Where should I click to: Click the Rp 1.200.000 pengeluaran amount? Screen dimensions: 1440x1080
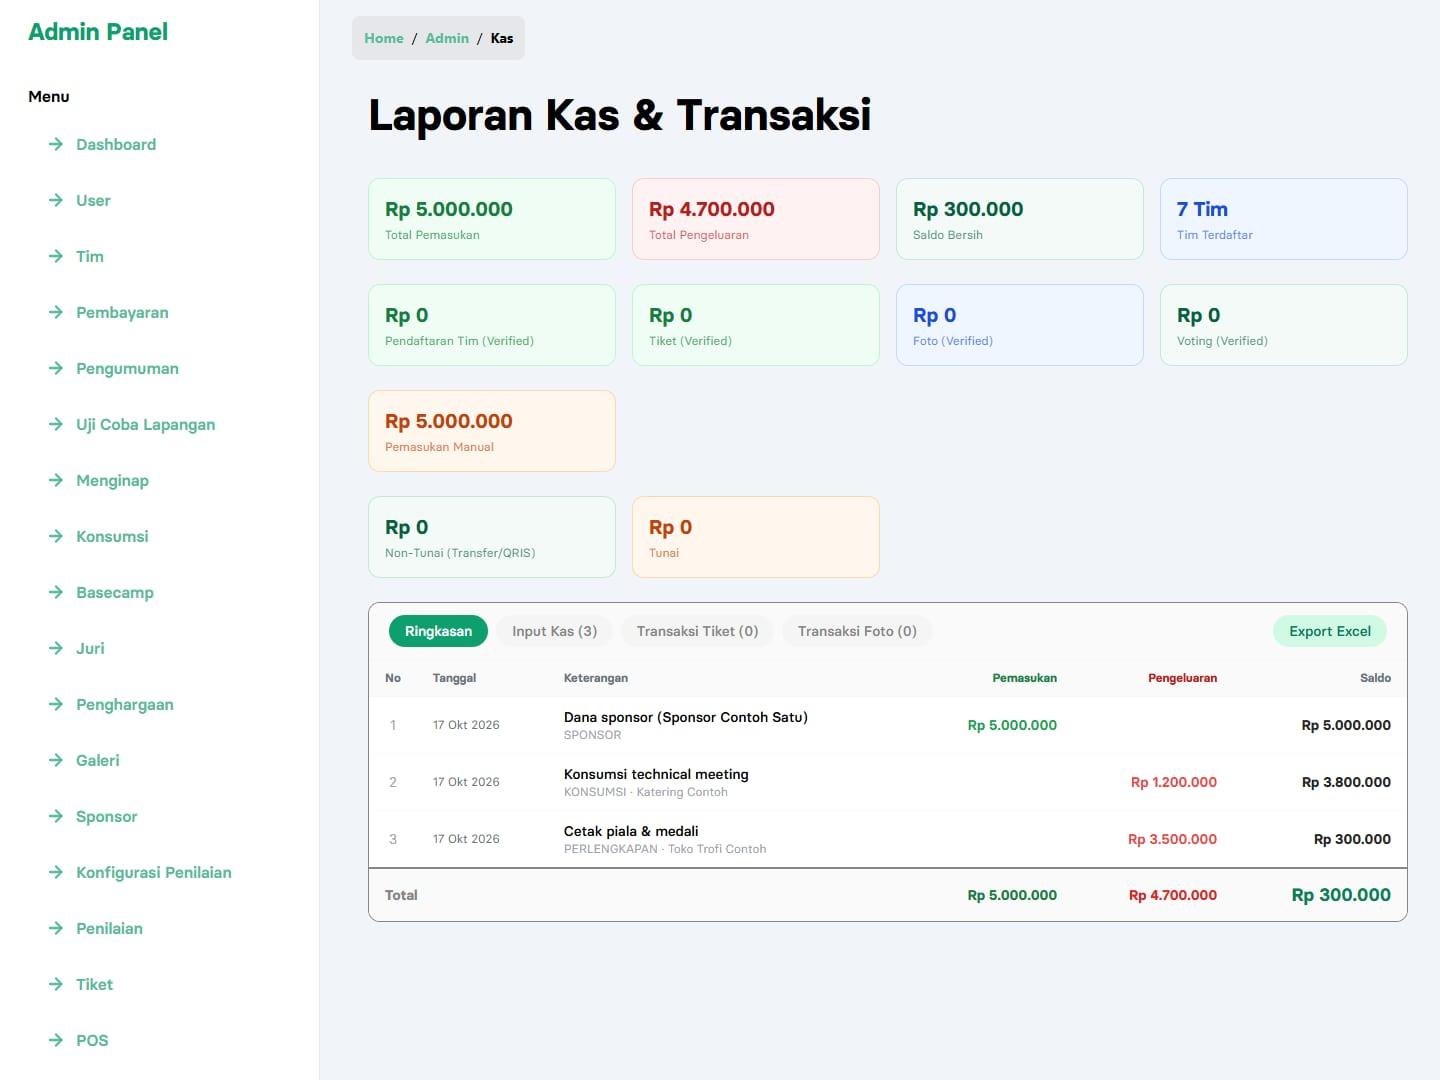click(x=1174, y=782)
